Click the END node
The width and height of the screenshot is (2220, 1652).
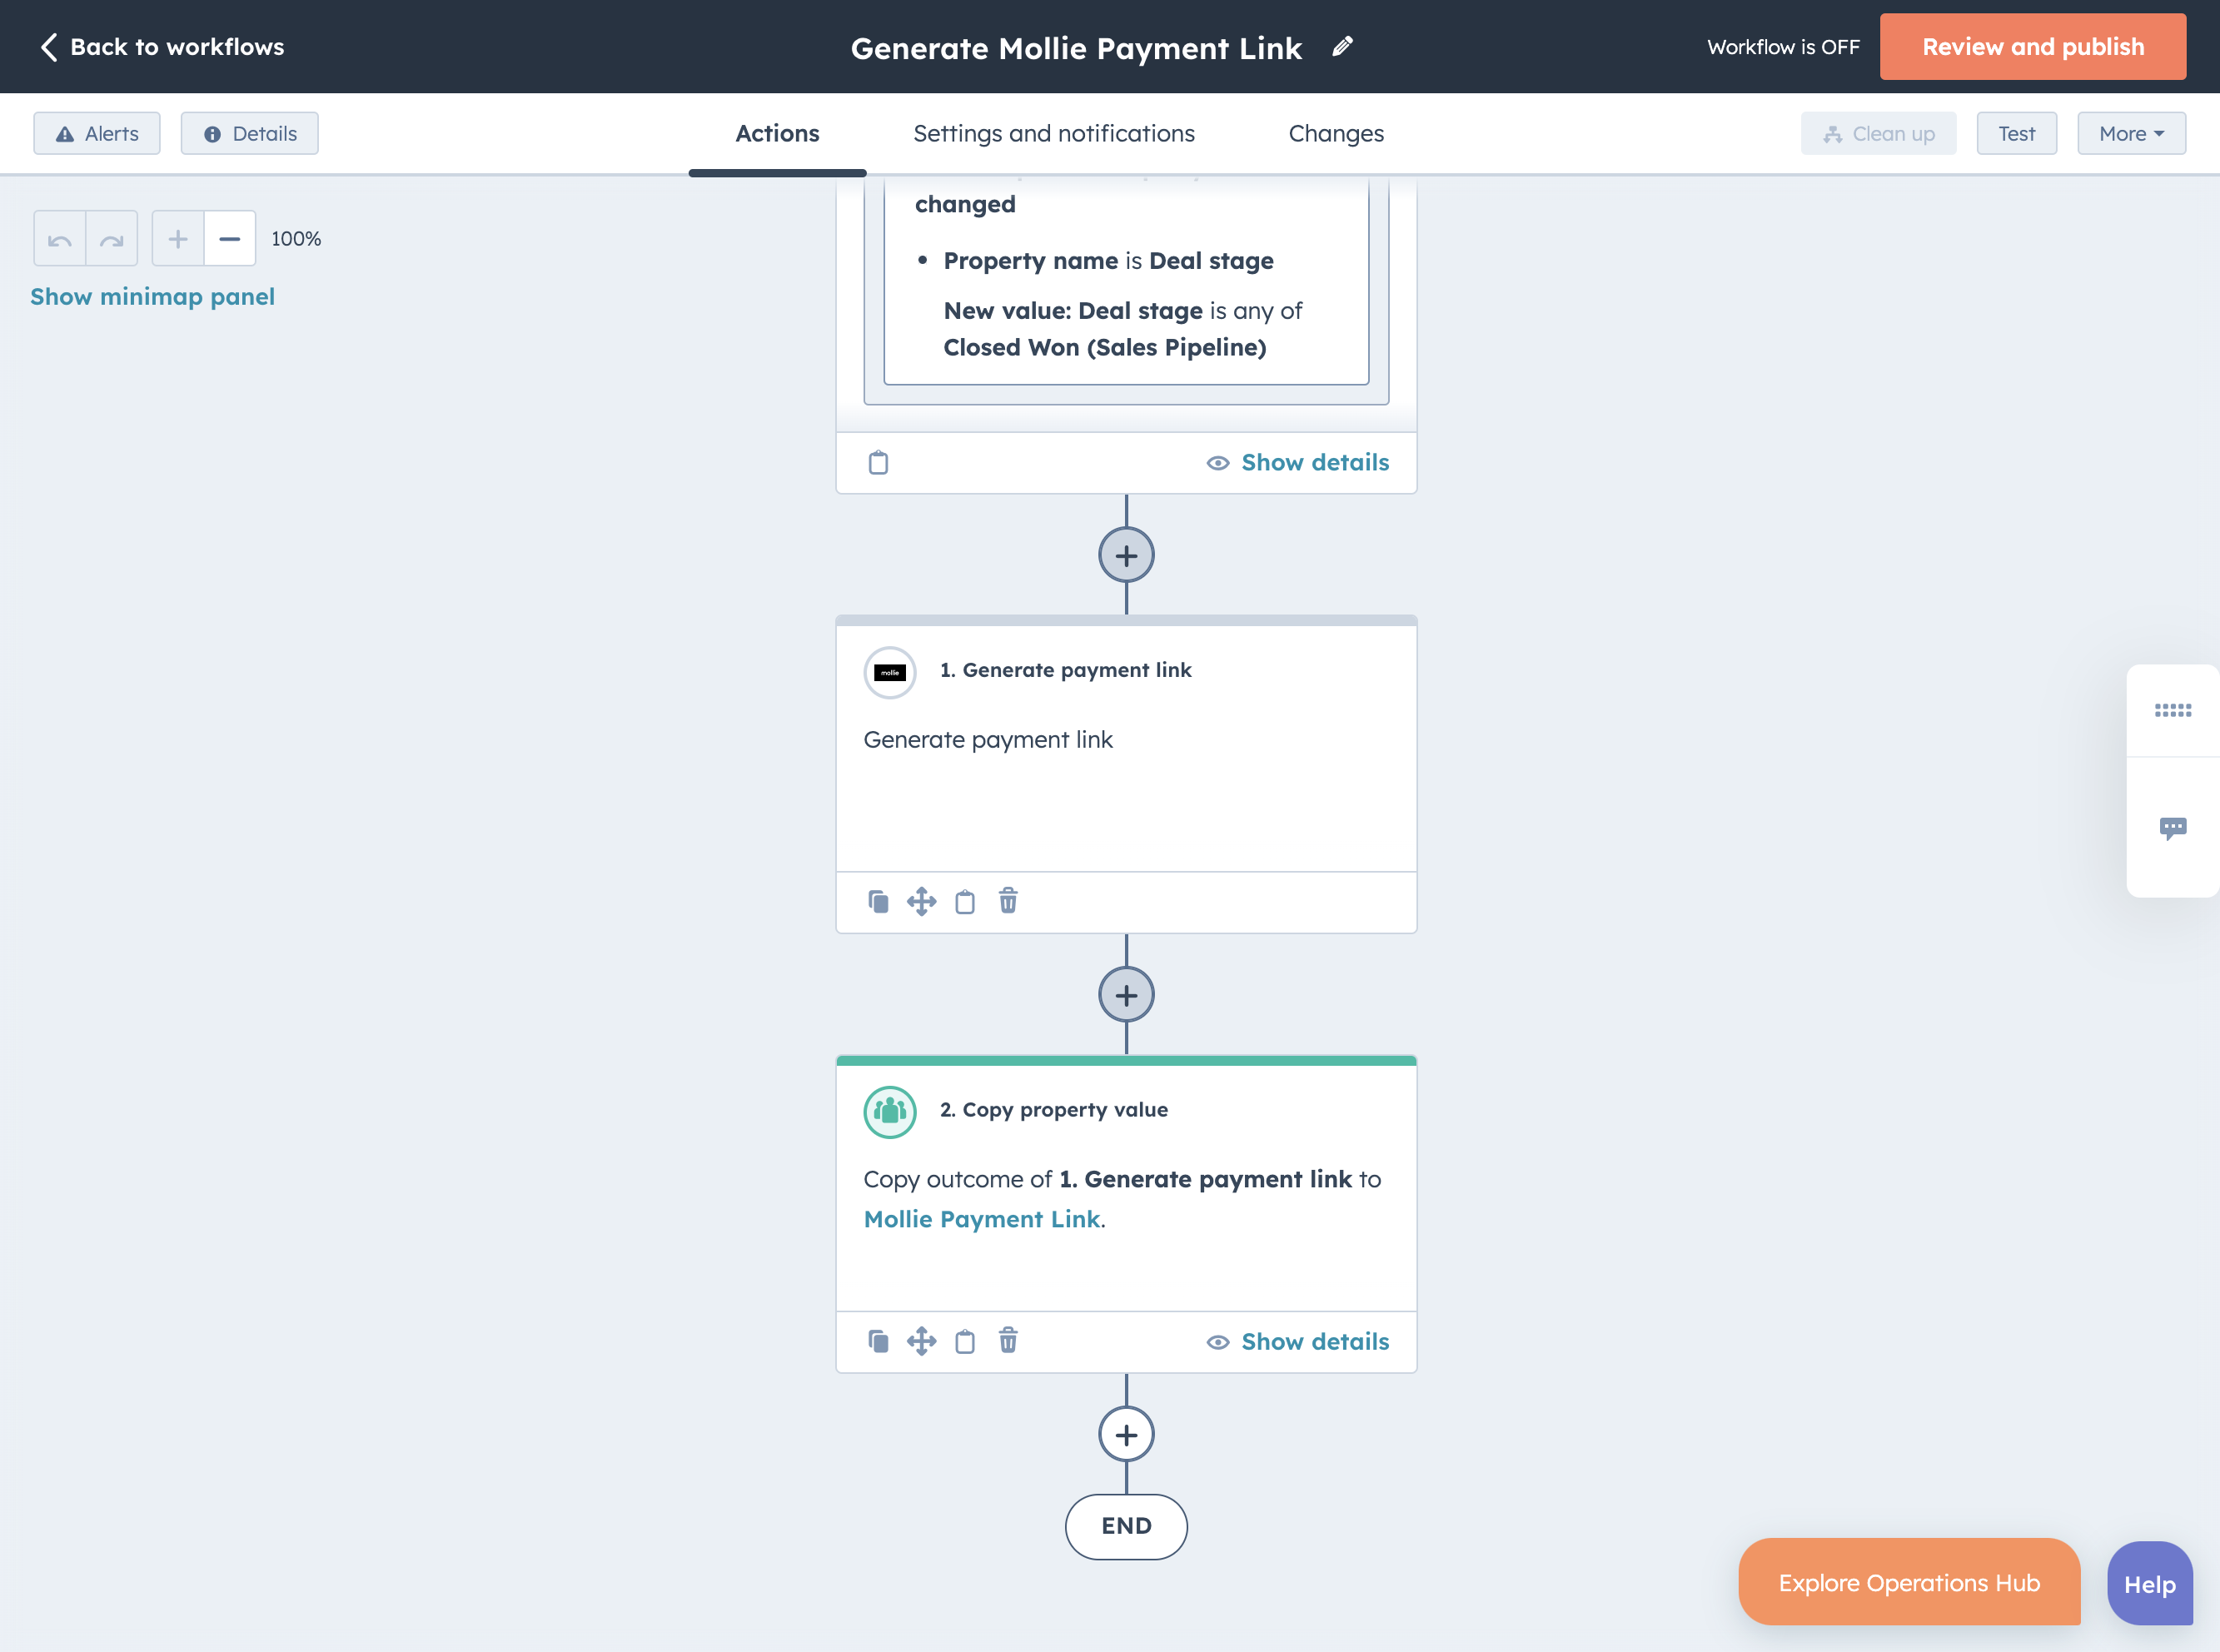[x=1126, y=1526]
